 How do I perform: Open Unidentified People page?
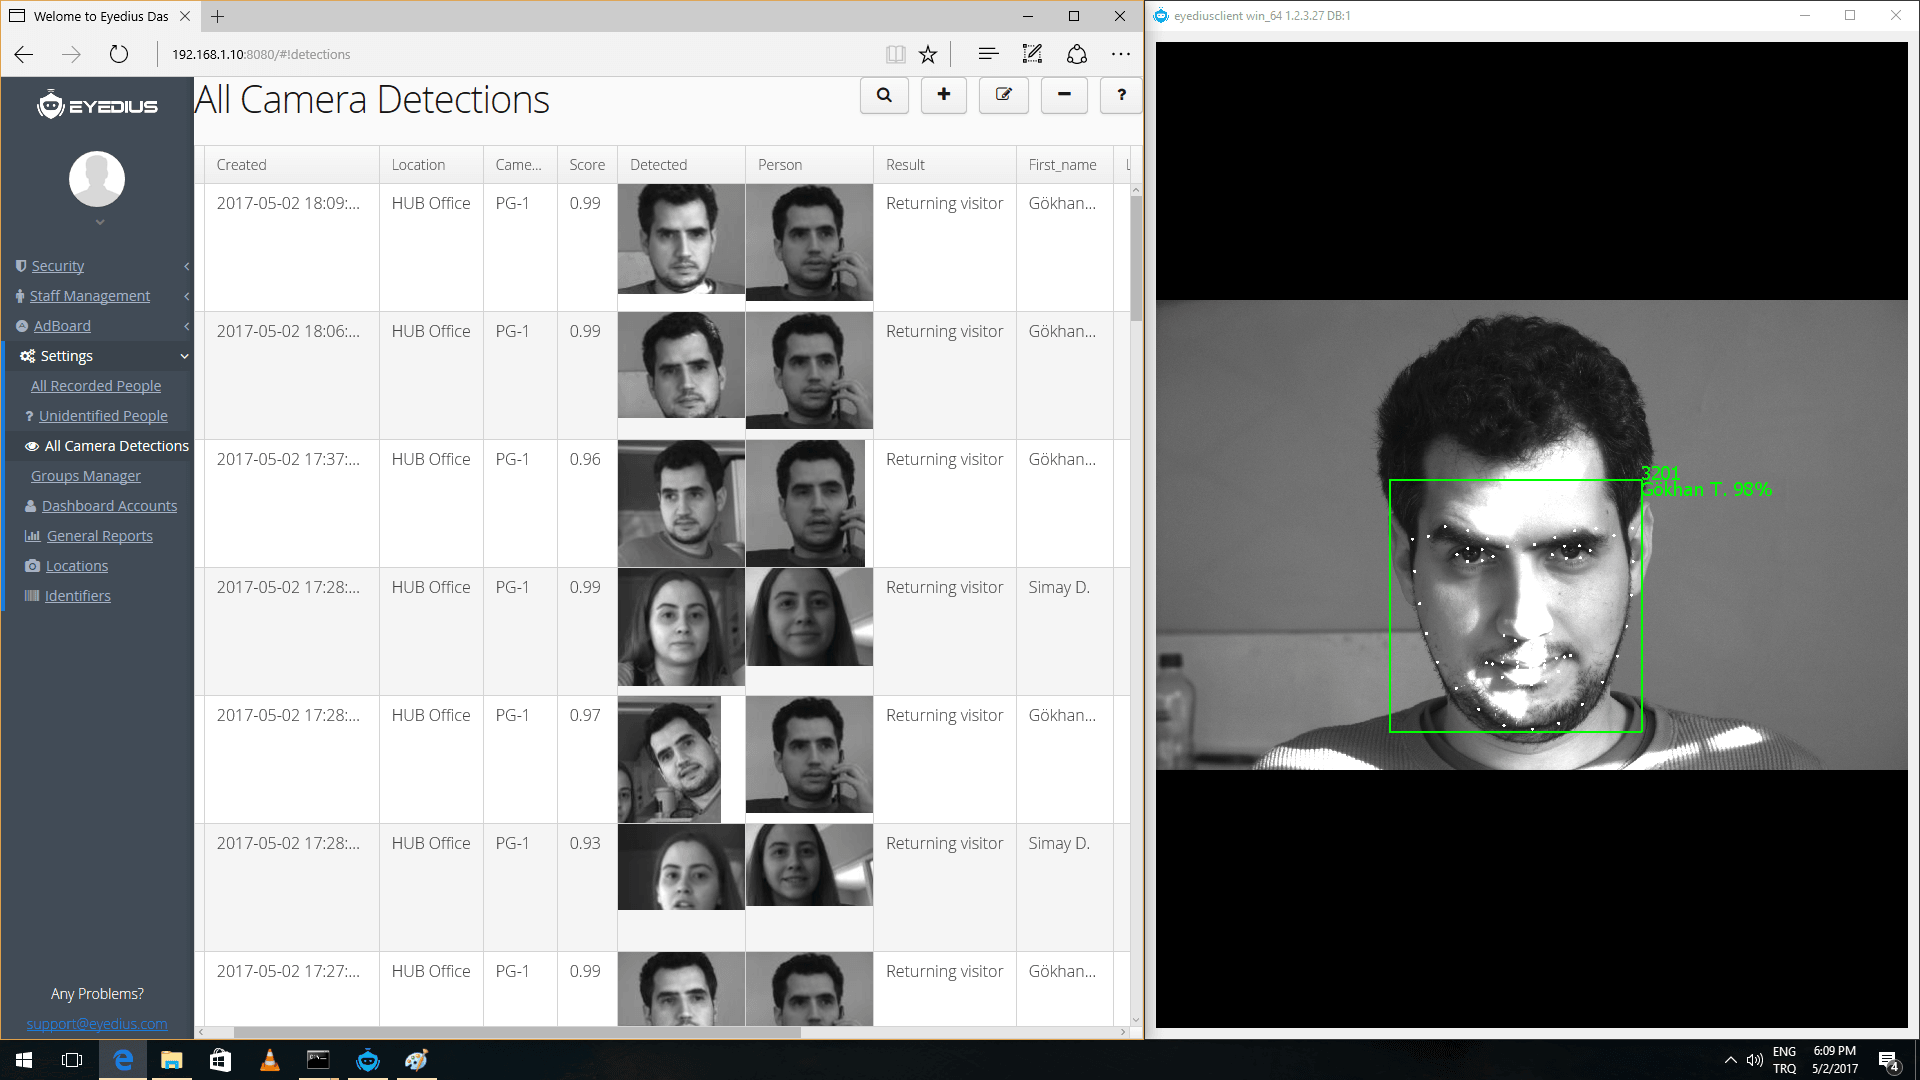pos(103,416)
